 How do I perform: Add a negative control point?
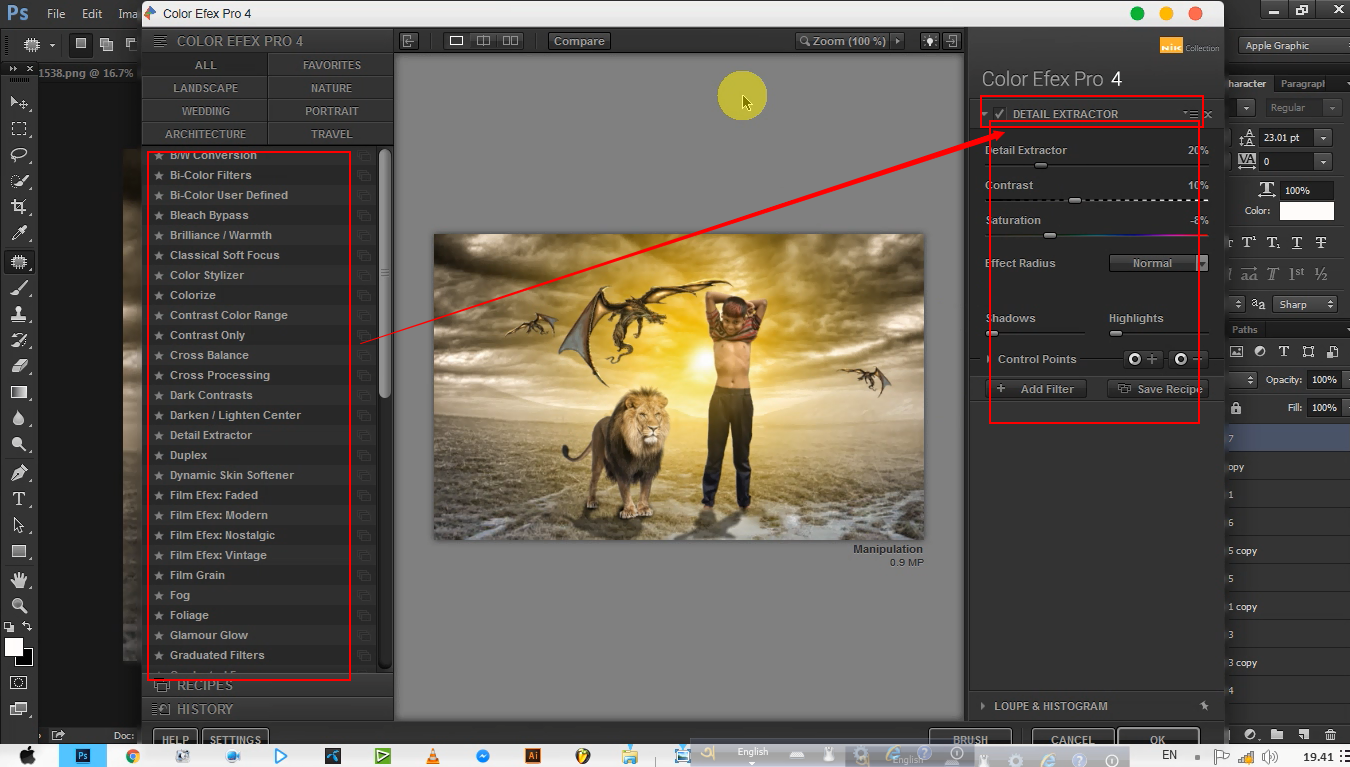1189,359
